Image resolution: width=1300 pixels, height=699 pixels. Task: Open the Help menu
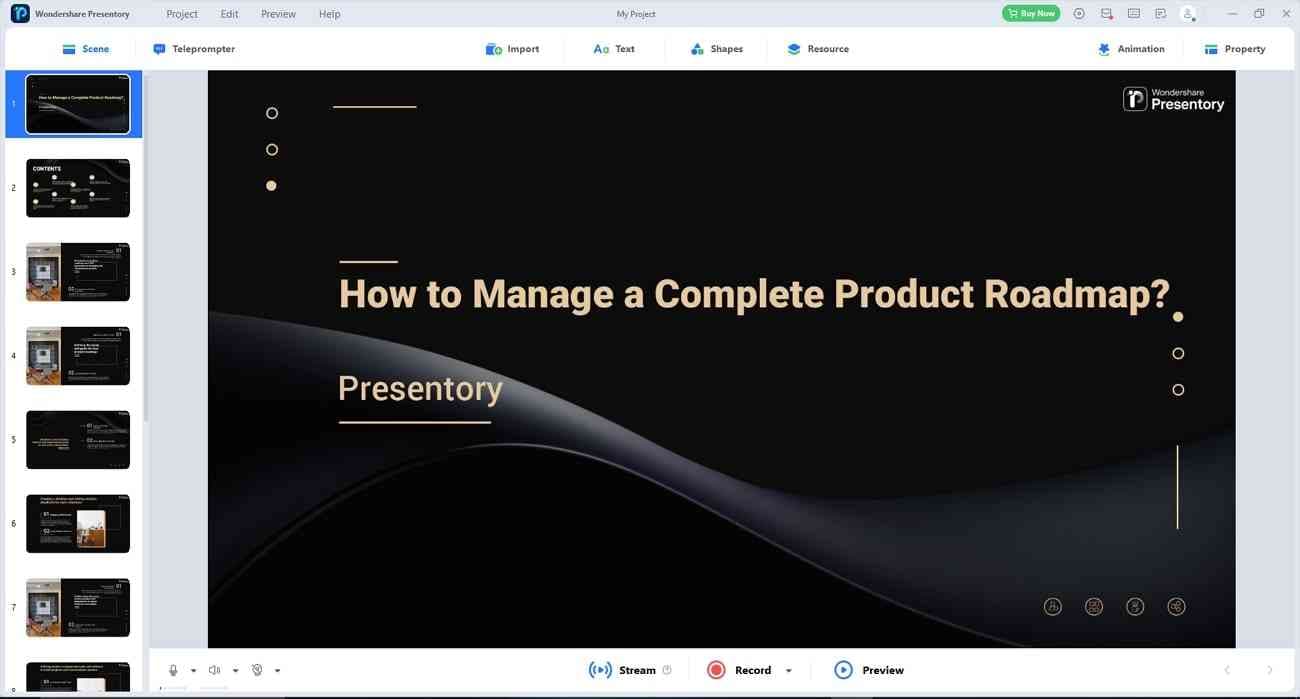pyautogui.click(x=329, y=14)
